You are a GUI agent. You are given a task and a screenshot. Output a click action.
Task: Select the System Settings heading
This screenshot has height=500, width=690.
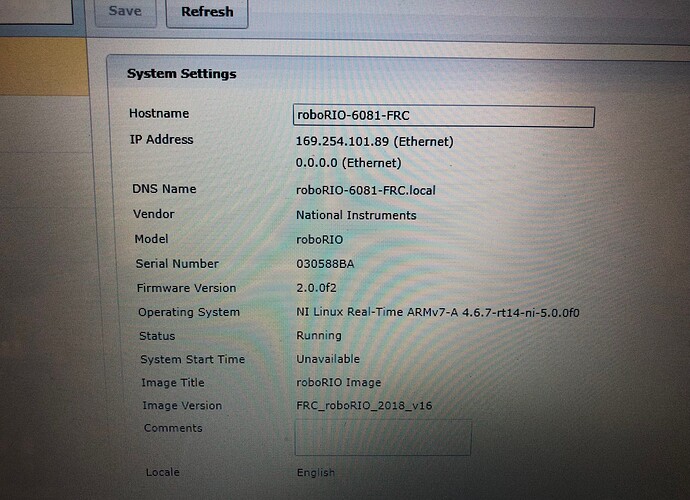[182, 74]
